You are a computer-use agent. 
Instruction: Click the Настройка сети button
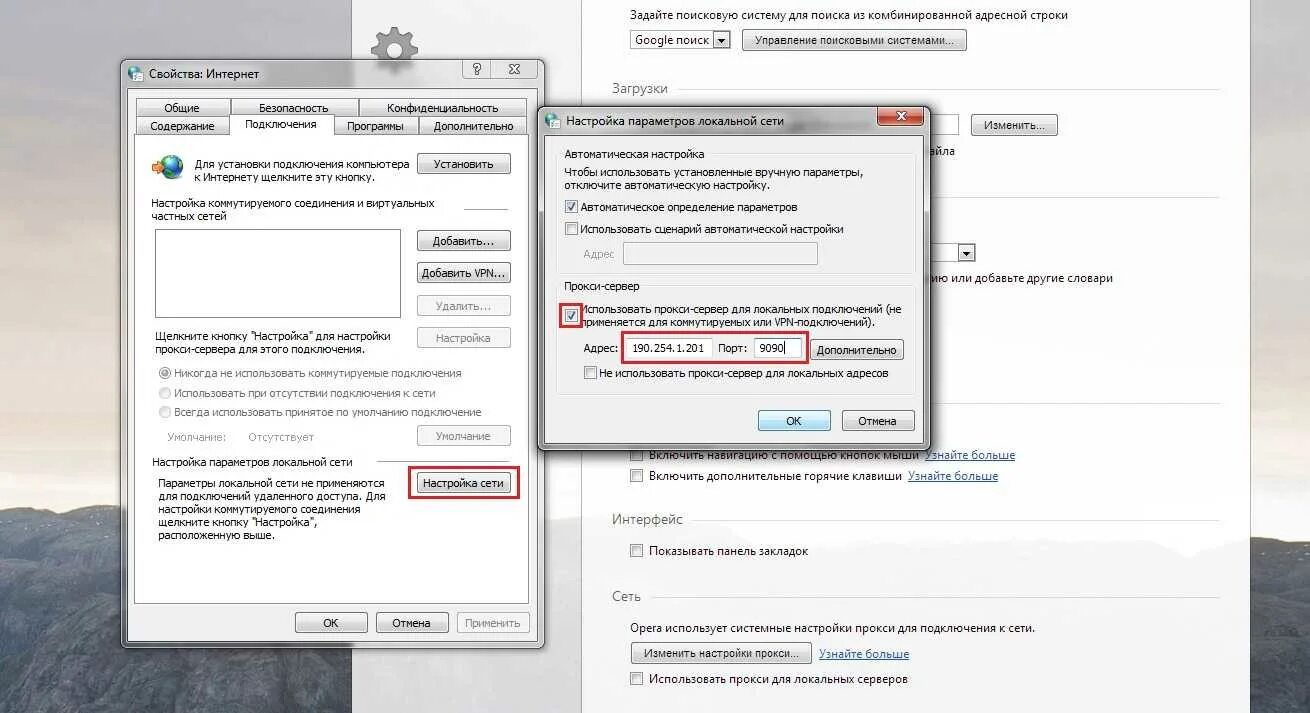click(x=464, y=483)
